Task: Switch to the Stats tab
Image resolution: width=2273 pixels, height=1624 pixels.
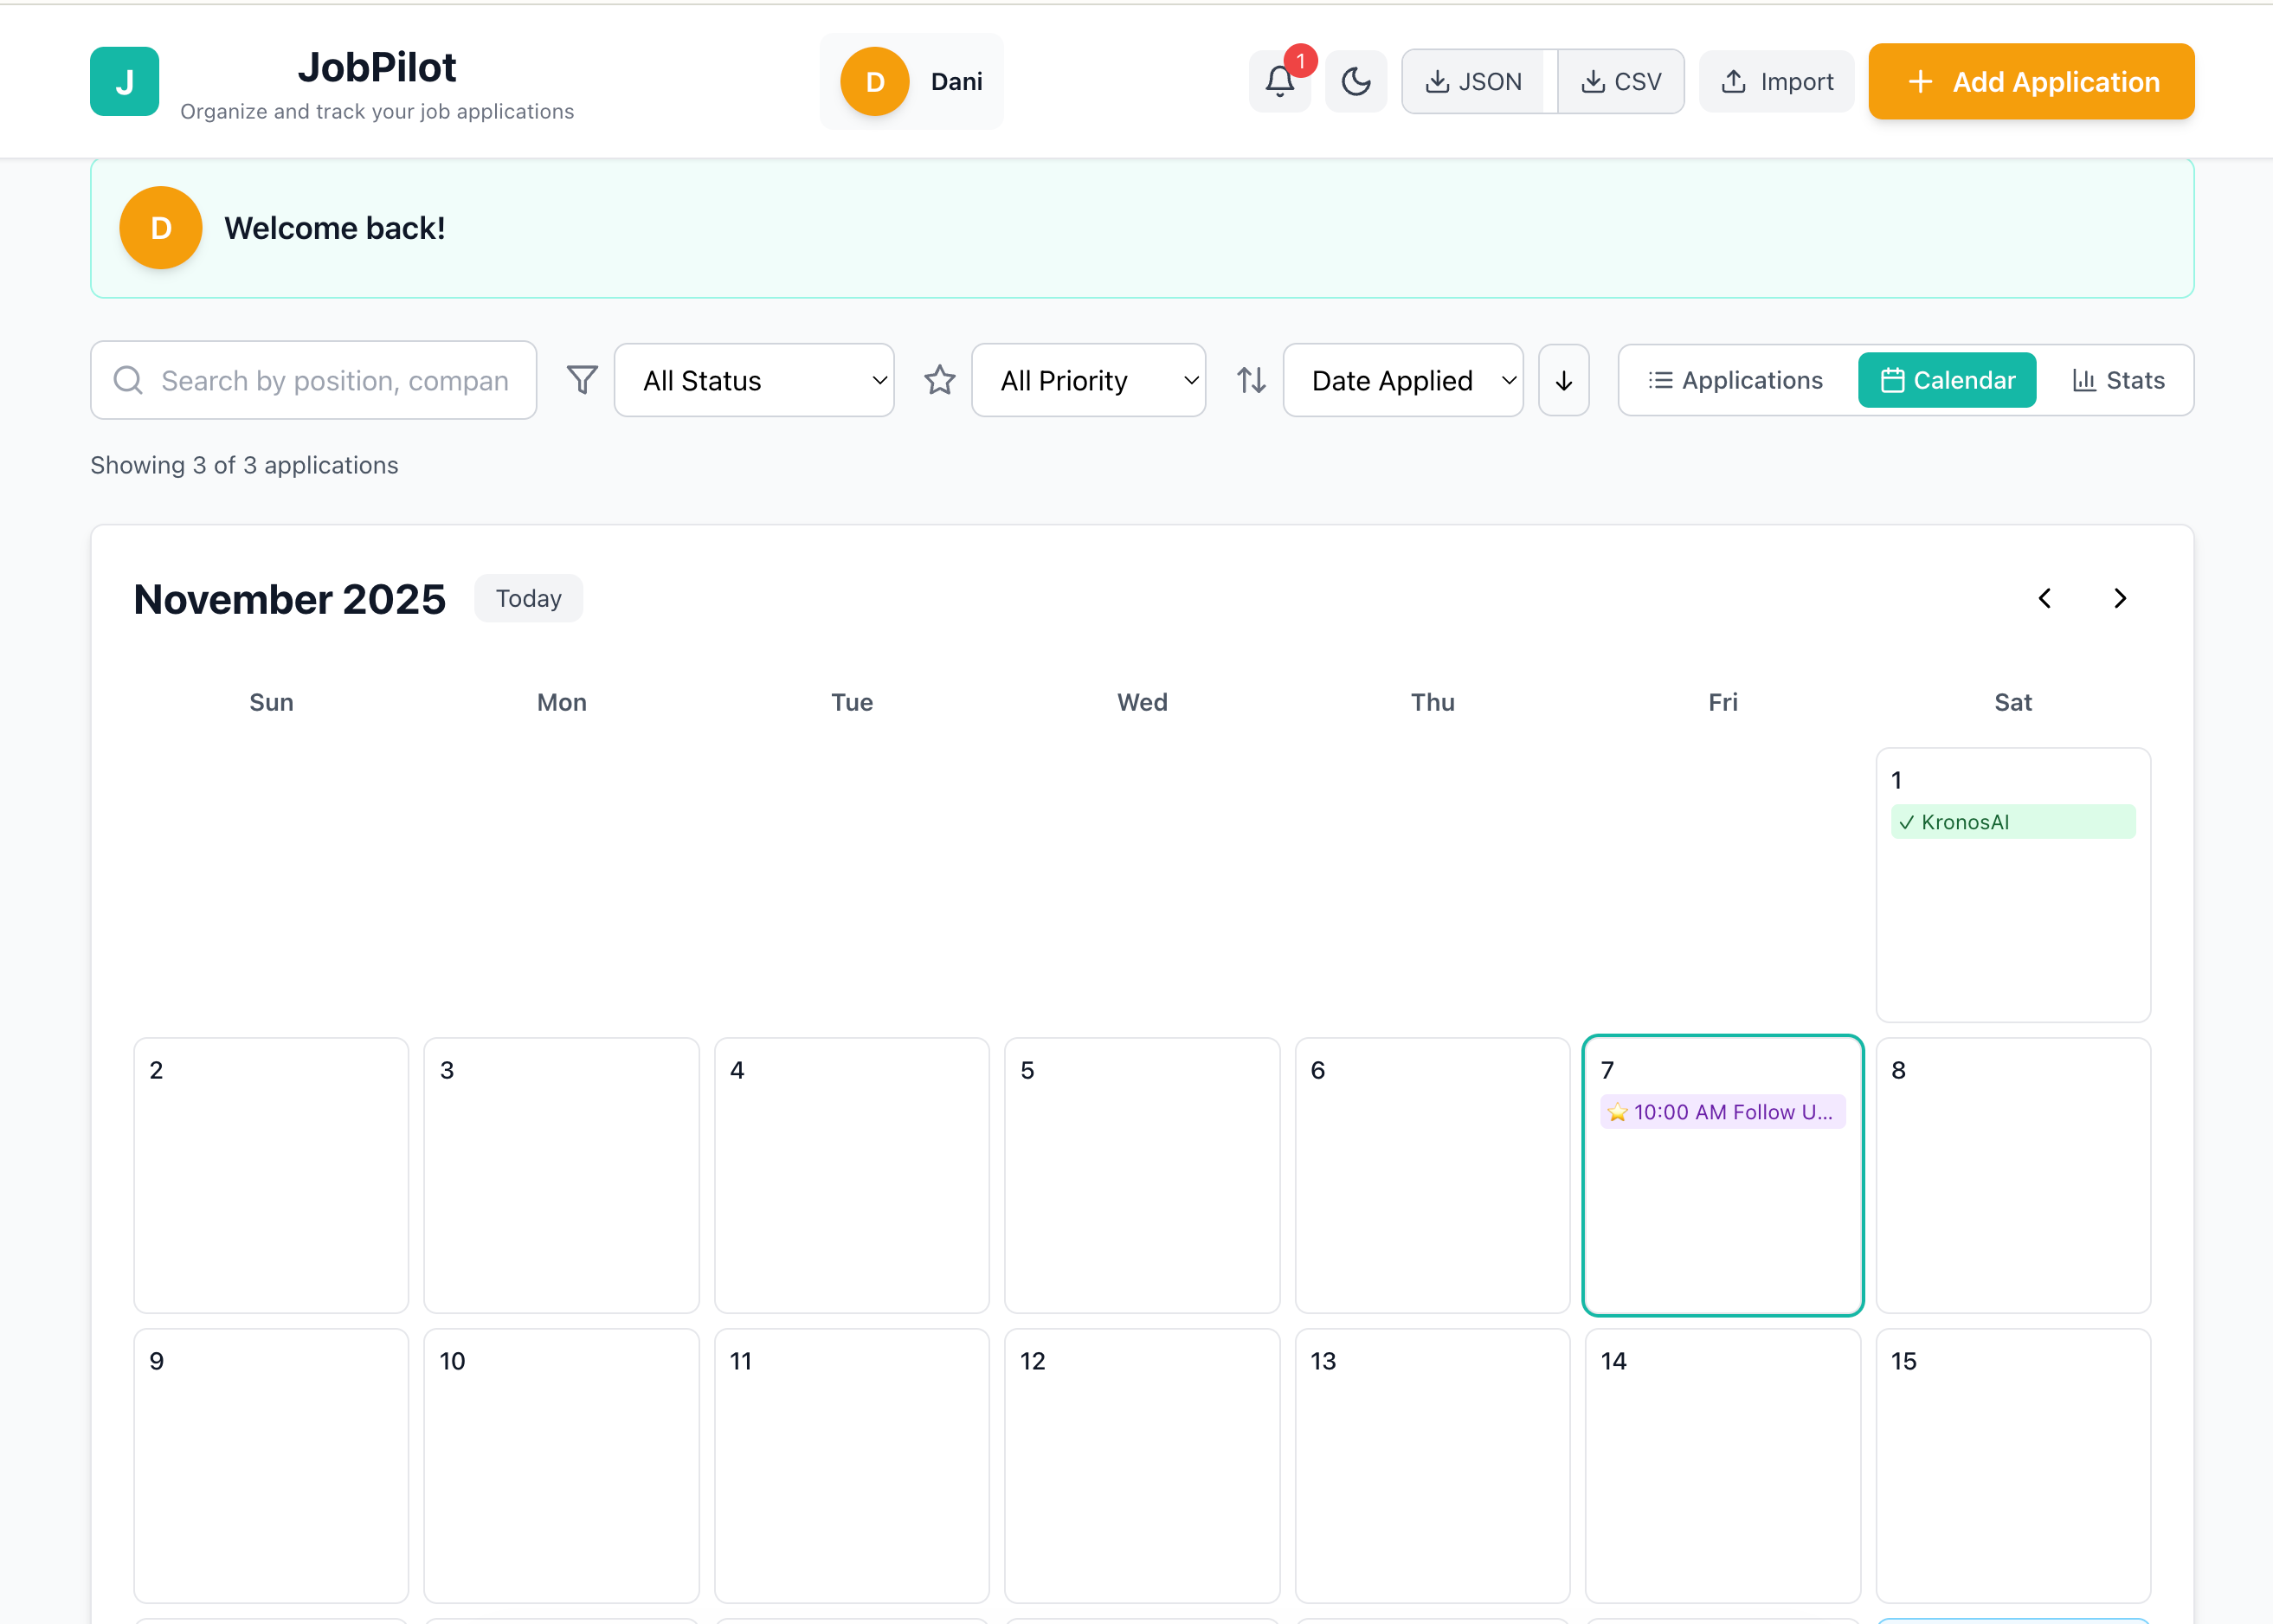Action: (2118, 380)
